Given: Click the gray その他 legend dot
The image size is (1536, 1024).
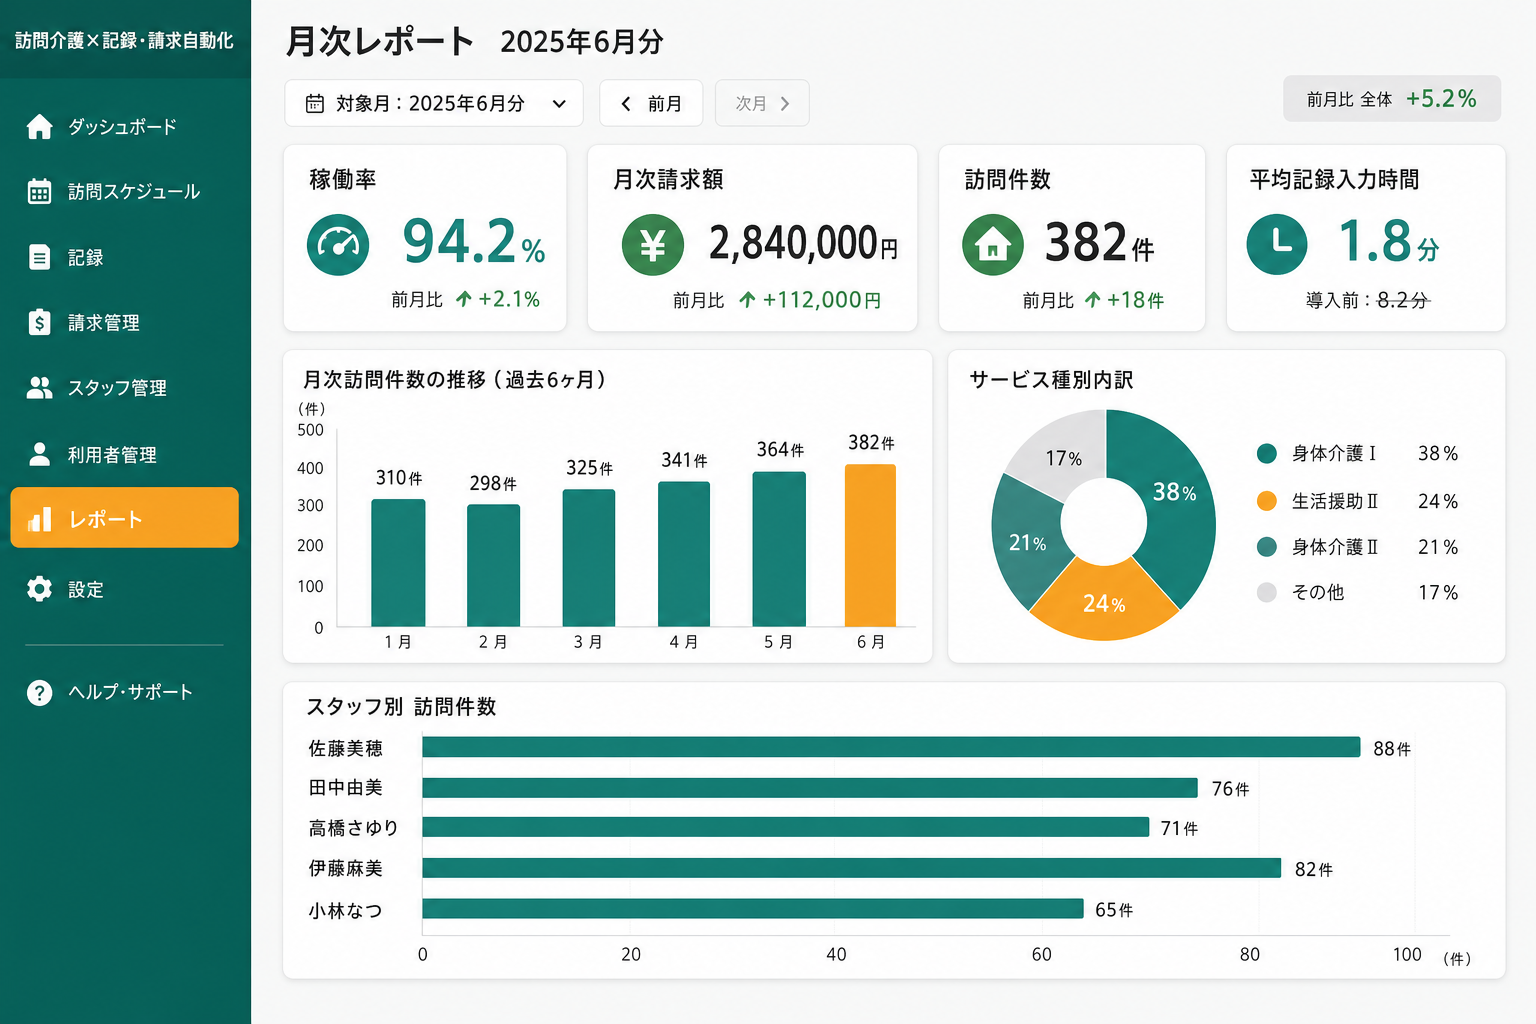Looking at the screenshot, I should [1266, 592].
